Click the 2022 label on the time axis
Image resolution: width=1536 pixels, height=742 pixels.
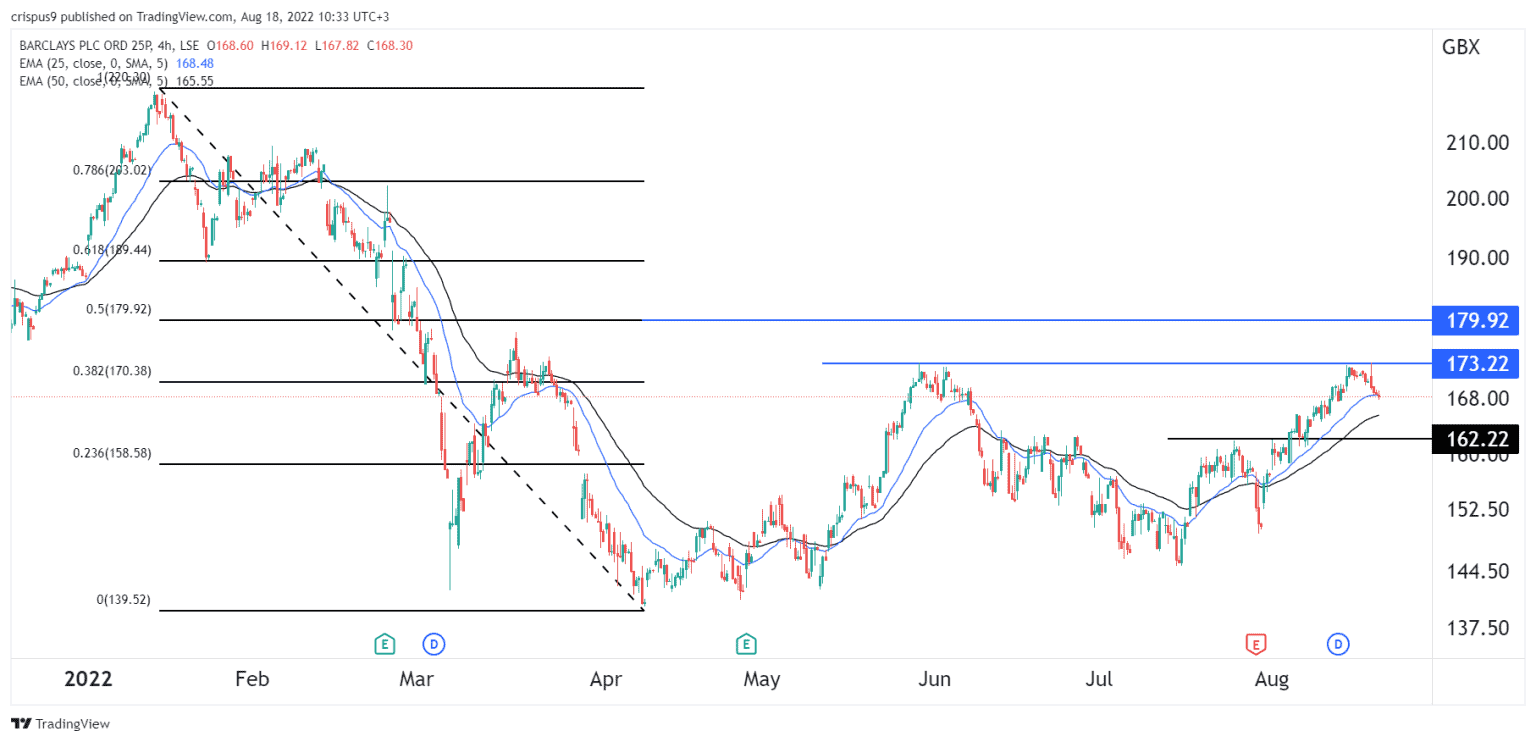[88, 679]
